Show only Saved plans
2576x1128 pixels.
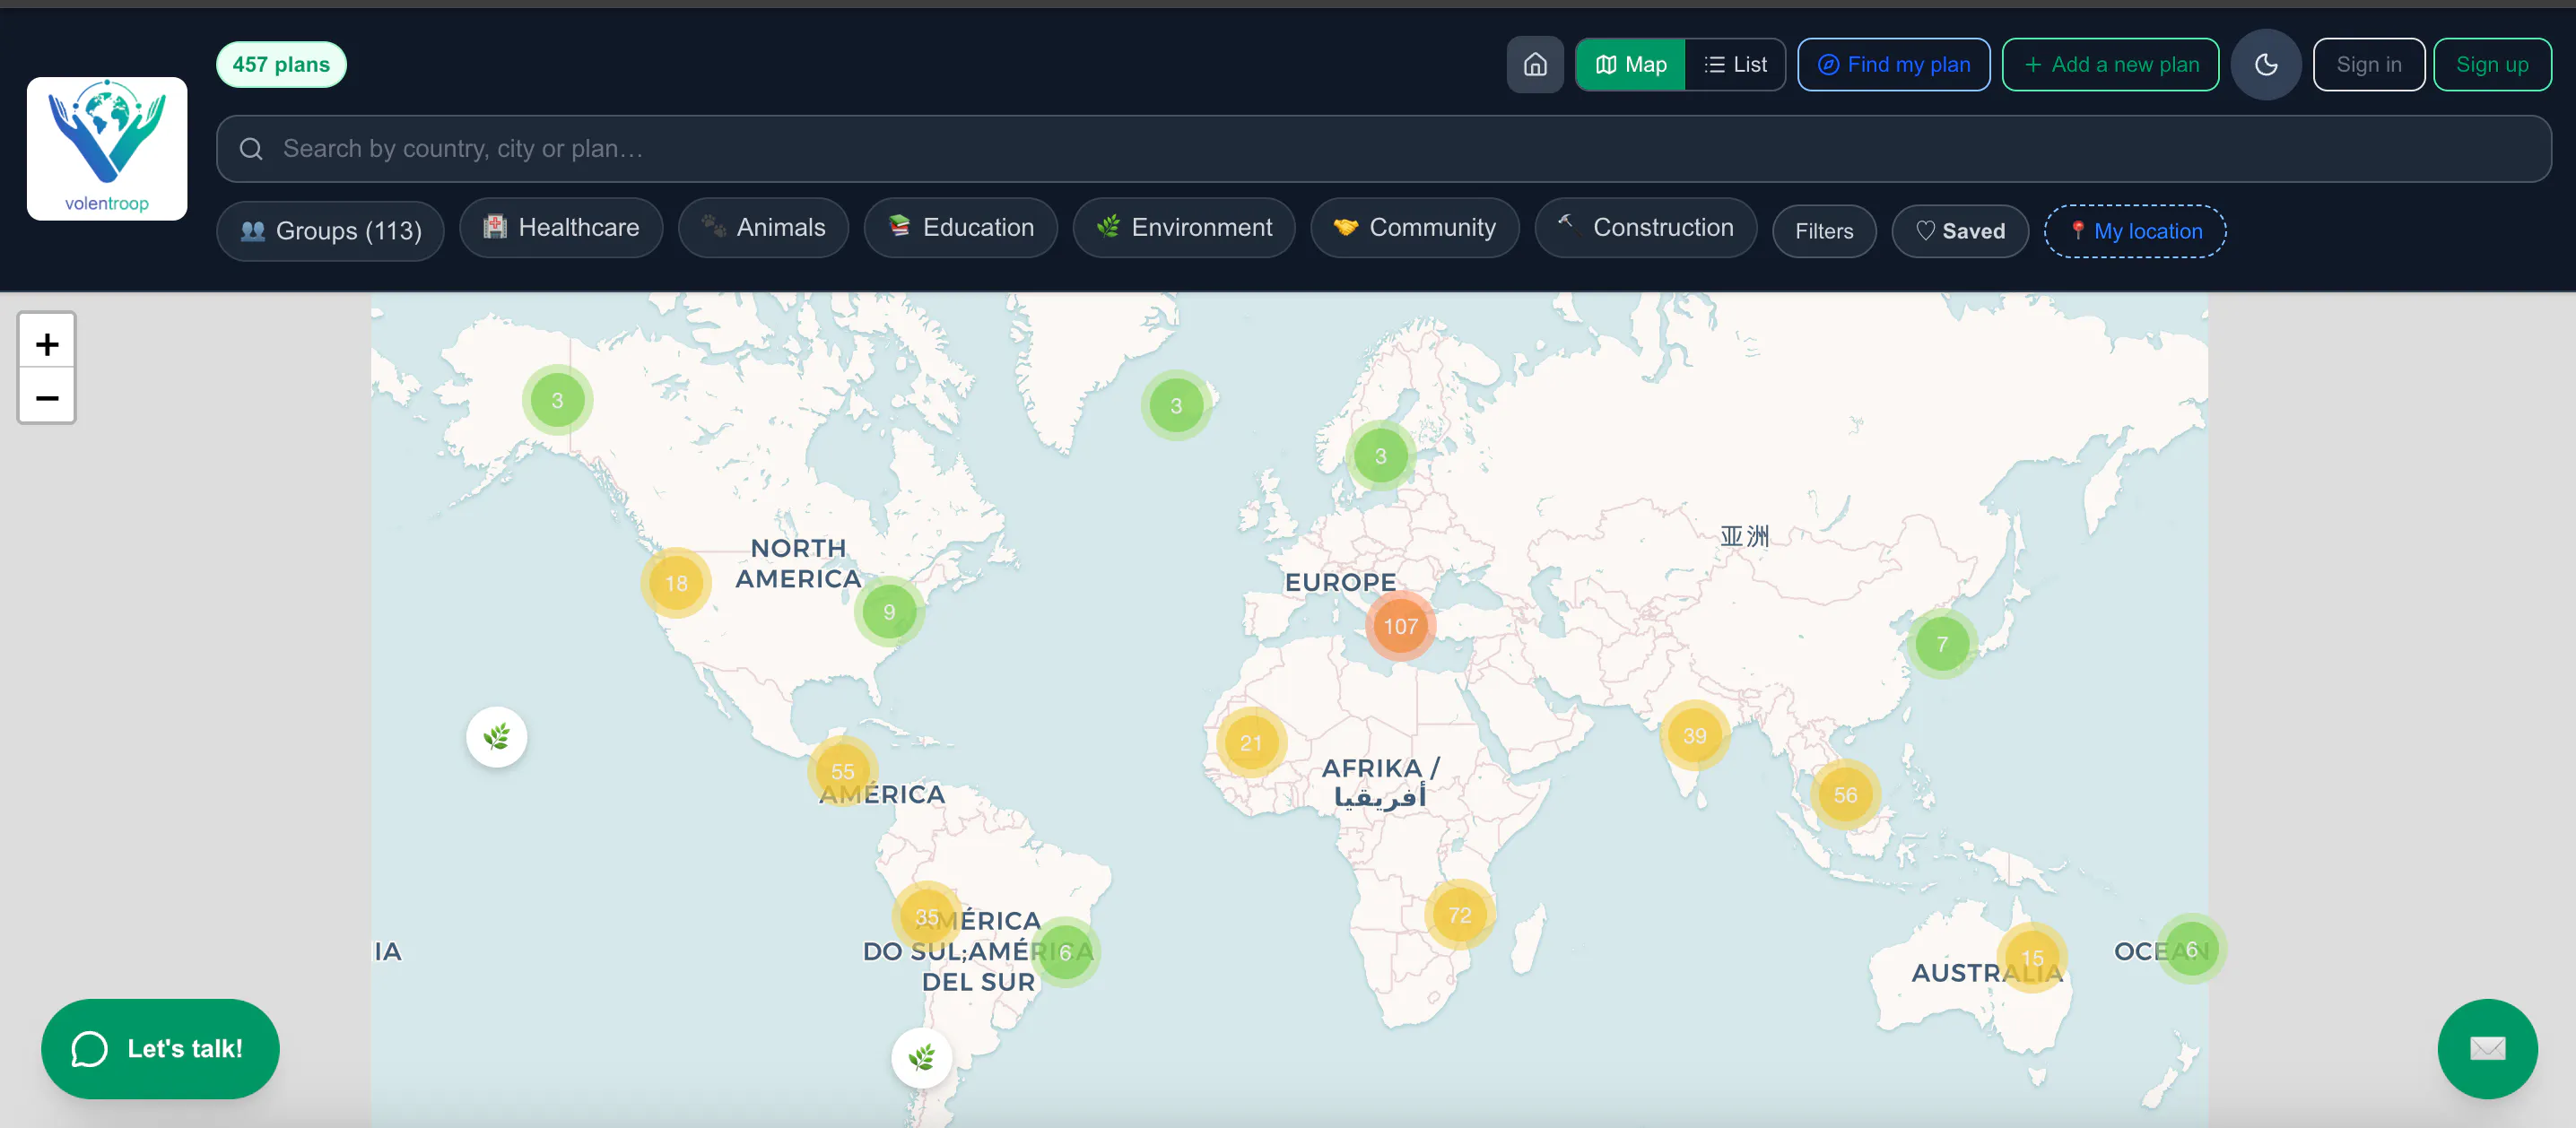[x=1960, y=231]
